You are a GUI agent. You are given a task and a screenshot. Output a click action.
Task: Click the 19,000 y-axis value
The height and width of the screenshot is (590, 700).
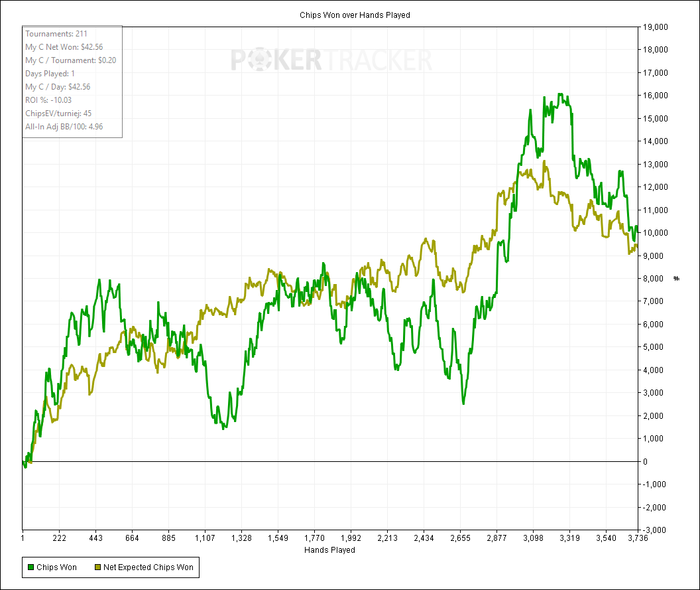(655, 27)
